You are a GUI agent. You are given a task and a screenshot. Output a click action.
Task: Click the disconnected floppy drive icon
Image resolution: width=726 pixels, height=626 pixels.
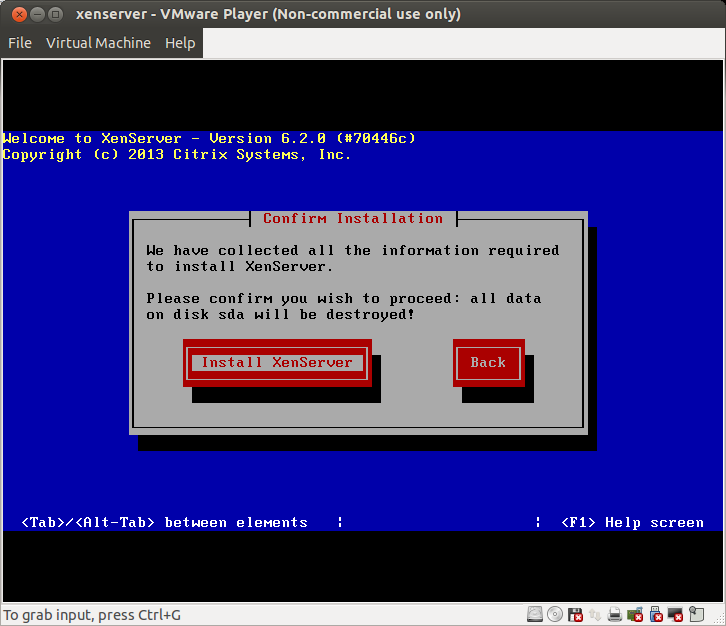pyautogui.click(x=575, y=614)
